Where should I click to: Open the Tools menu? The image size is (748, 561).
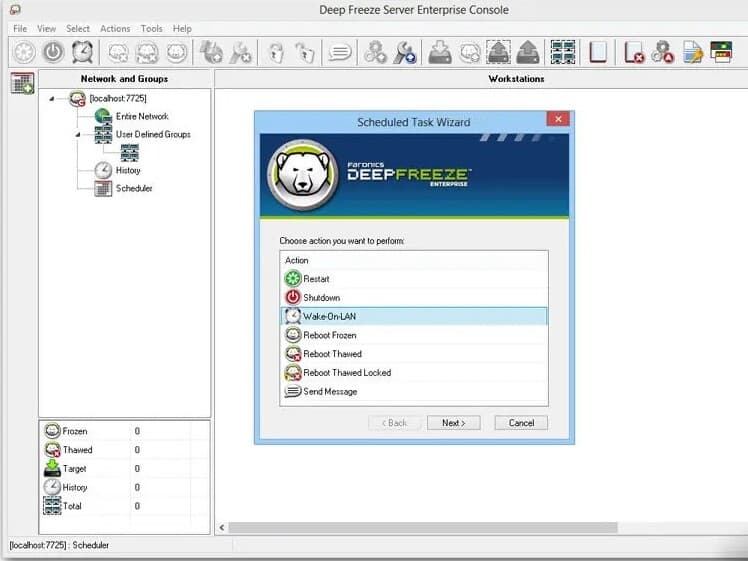[x=151, y=29]
